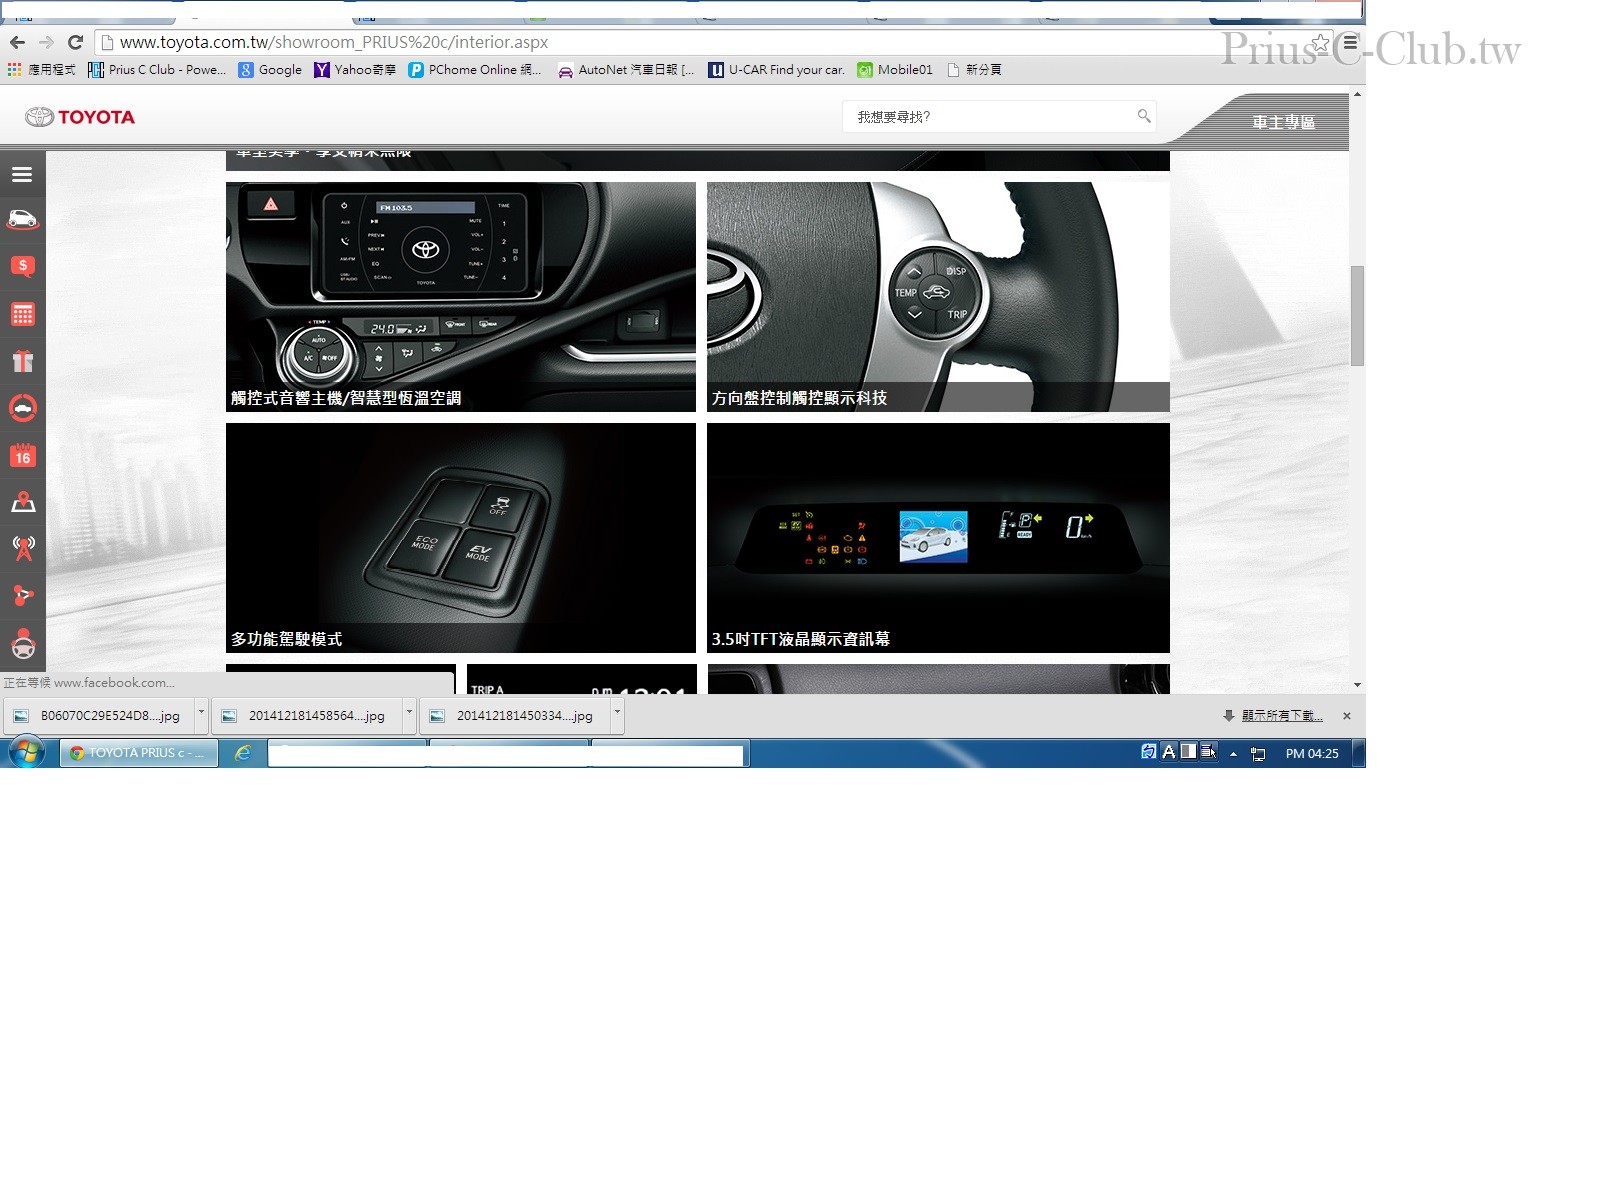Reload the page with the refresh icon

75,42
